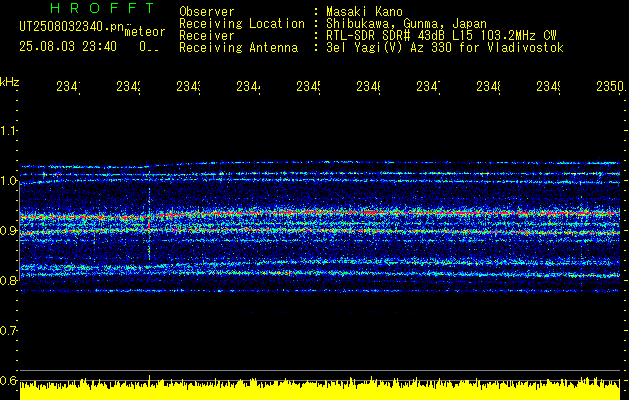
Task: Click the 1.1 kHz frequency axis label
Action: (9, 131)
